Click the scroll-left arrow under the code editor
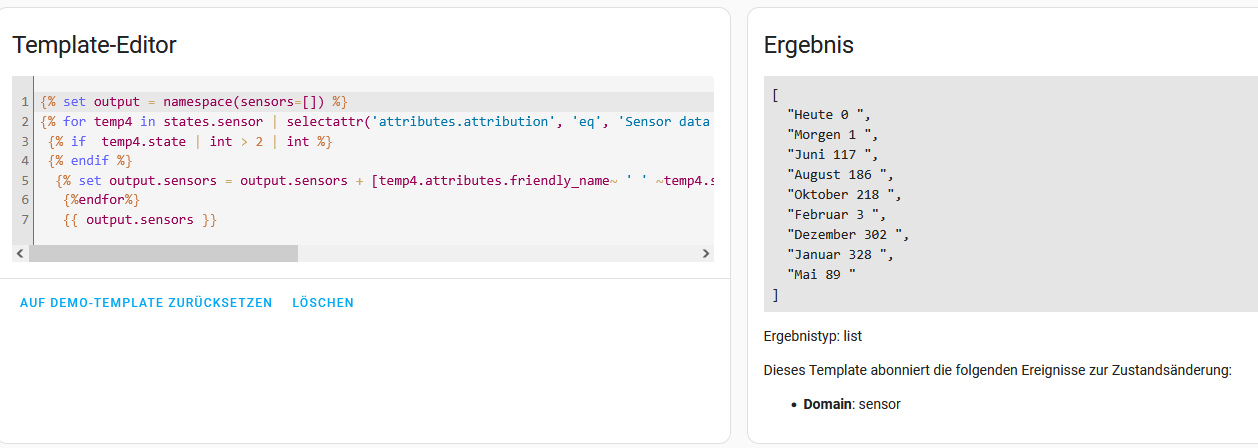 point(20,254)
